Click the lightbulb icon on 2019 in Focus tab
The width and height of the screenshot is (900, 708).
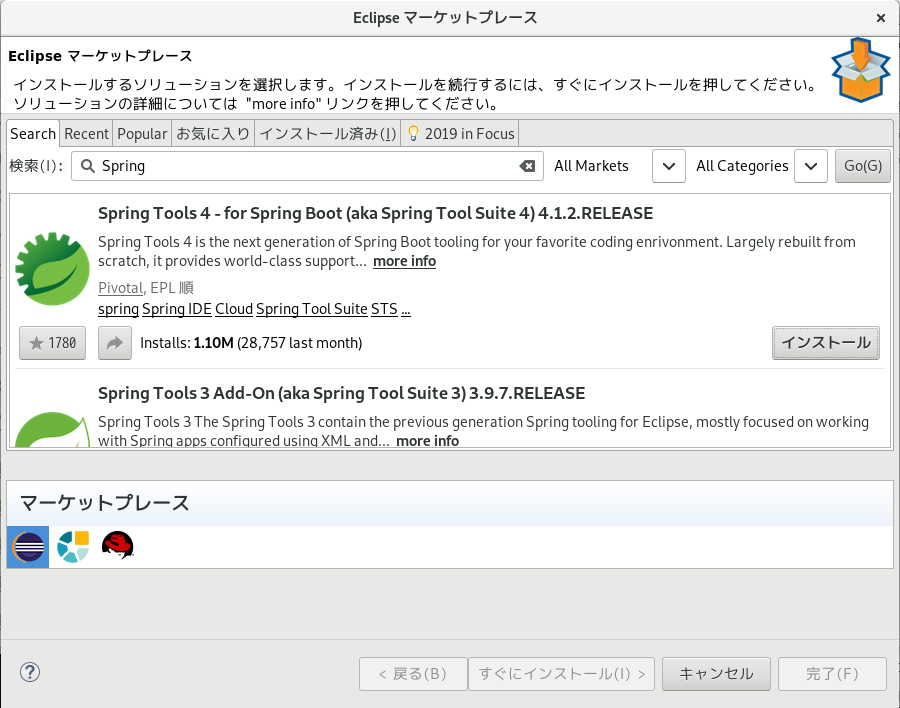[413, 134]
